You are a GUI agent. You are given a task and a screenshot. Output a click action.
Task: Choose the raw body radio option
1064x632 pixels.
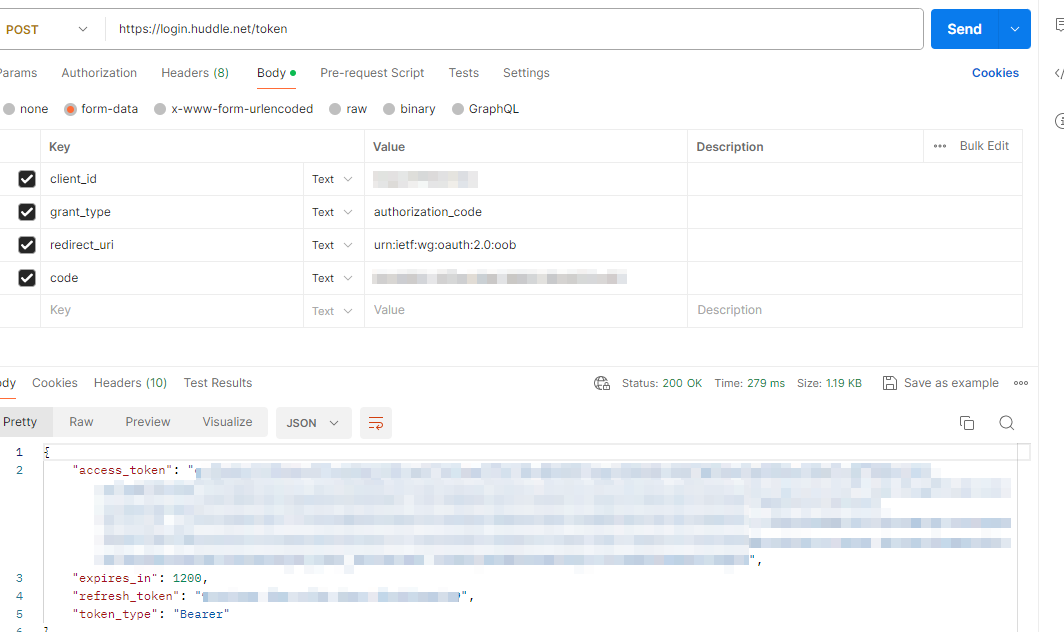[x=336, y=109]
